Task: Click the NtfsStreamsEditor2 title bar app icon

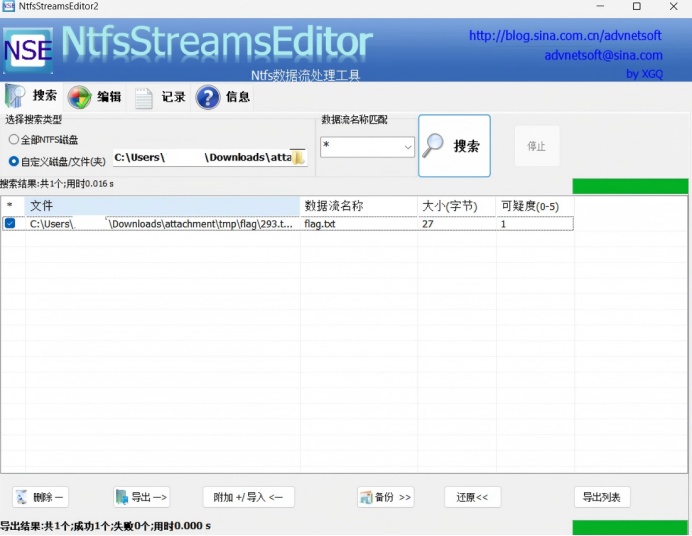Action: click(x=8, y=6)
